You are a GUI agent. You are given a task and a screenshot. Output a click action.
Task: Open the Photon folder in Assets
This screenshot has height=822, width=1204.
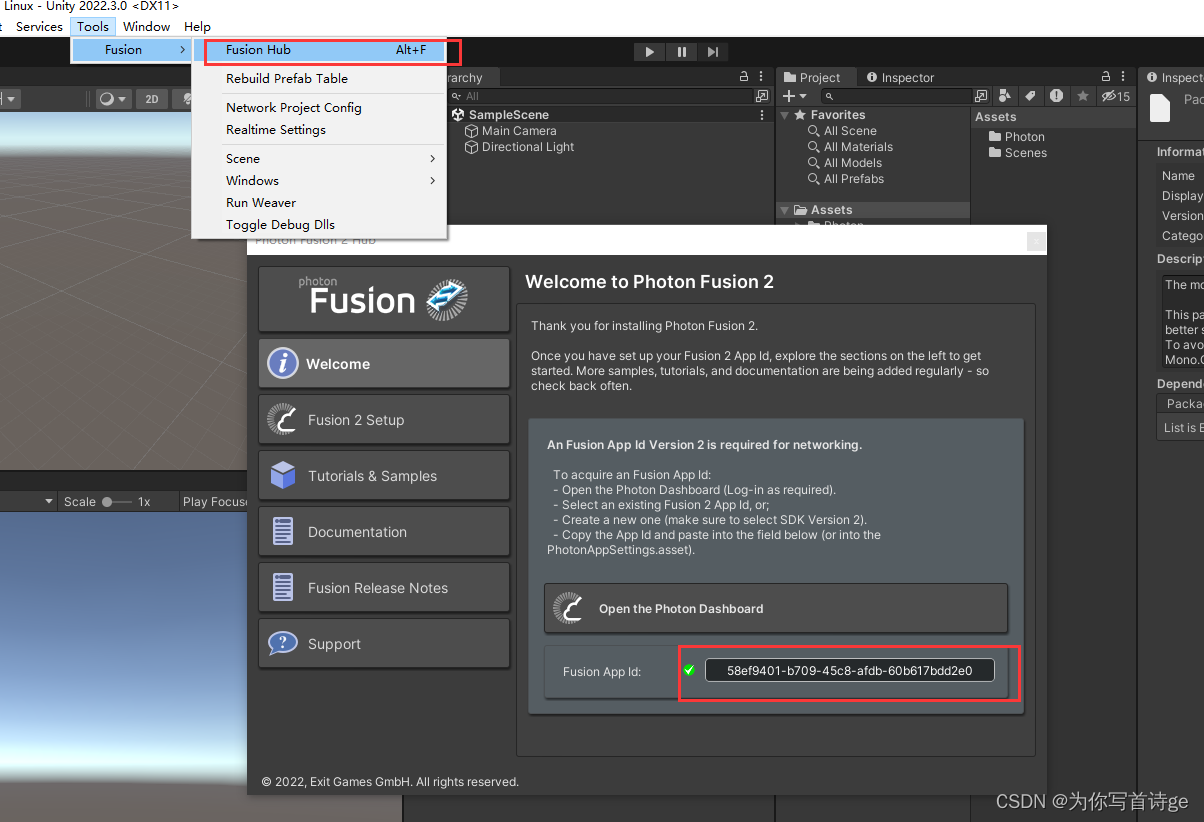tap(1017, 137)
